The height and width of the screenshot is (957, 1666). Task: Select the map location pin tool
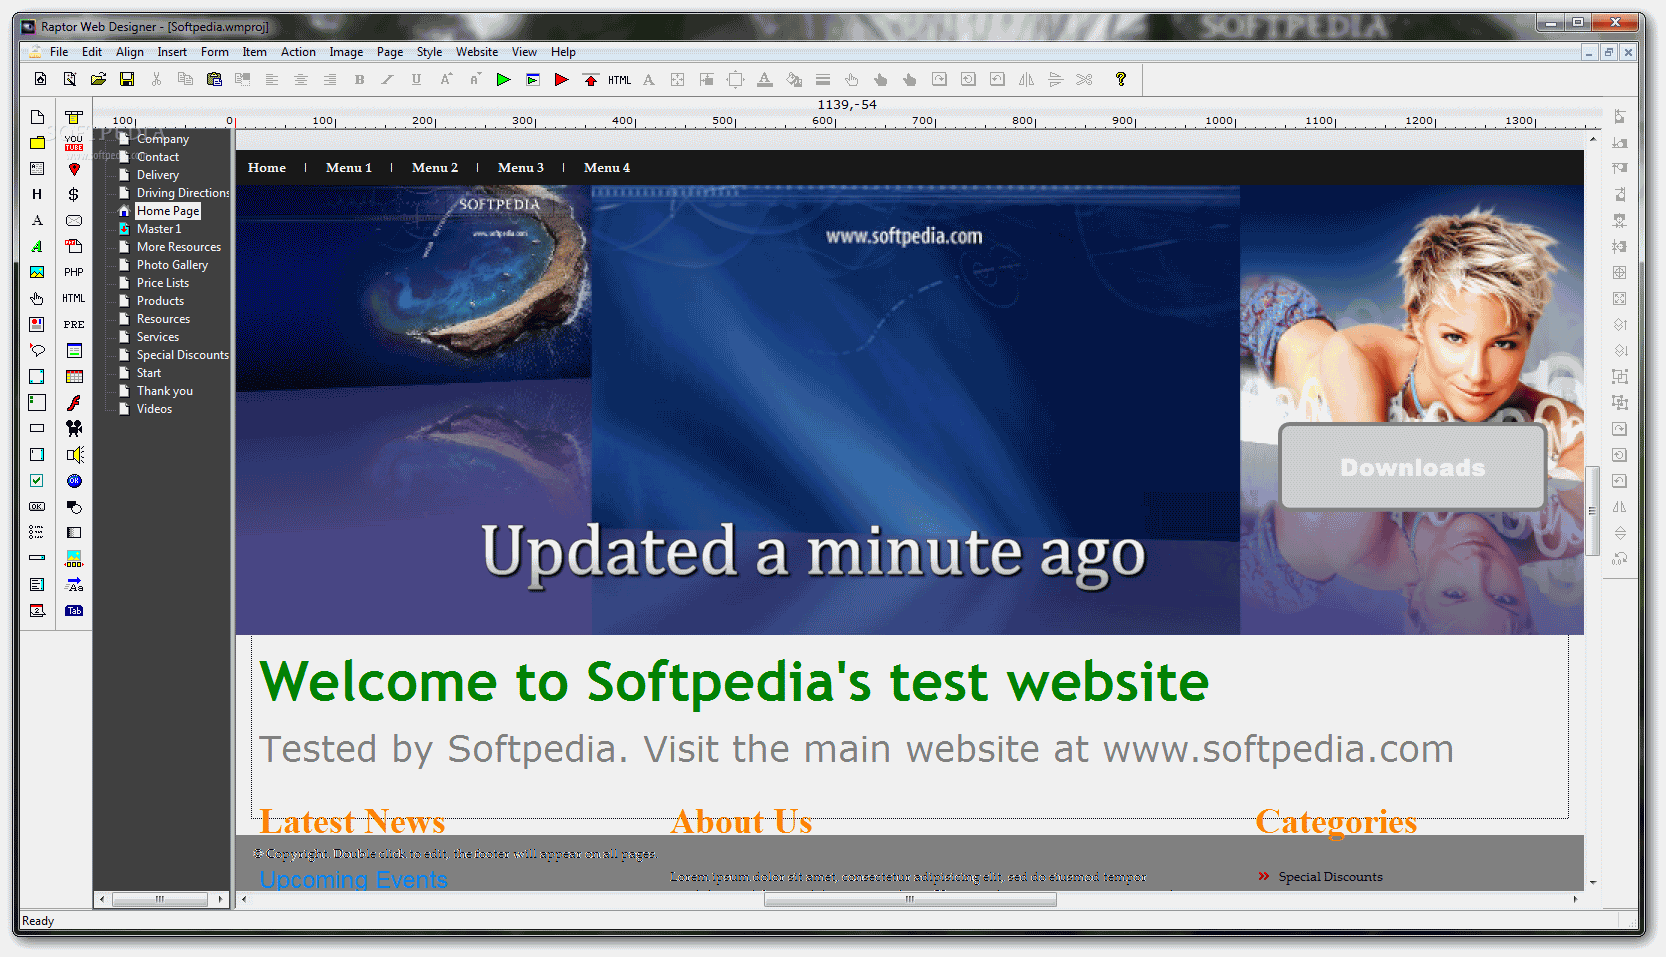point(74,169)
